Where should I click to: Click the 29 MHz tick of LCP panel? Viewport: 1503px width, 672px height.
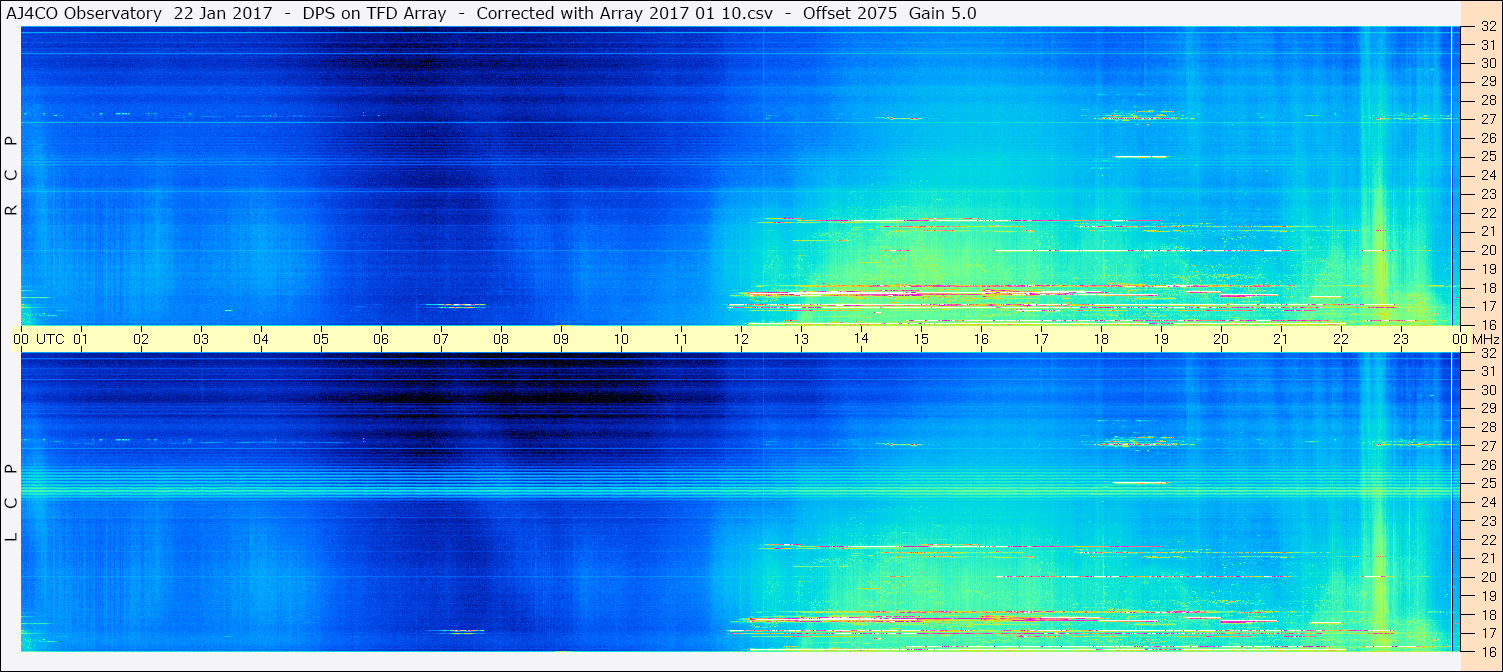pos(1487,408)
